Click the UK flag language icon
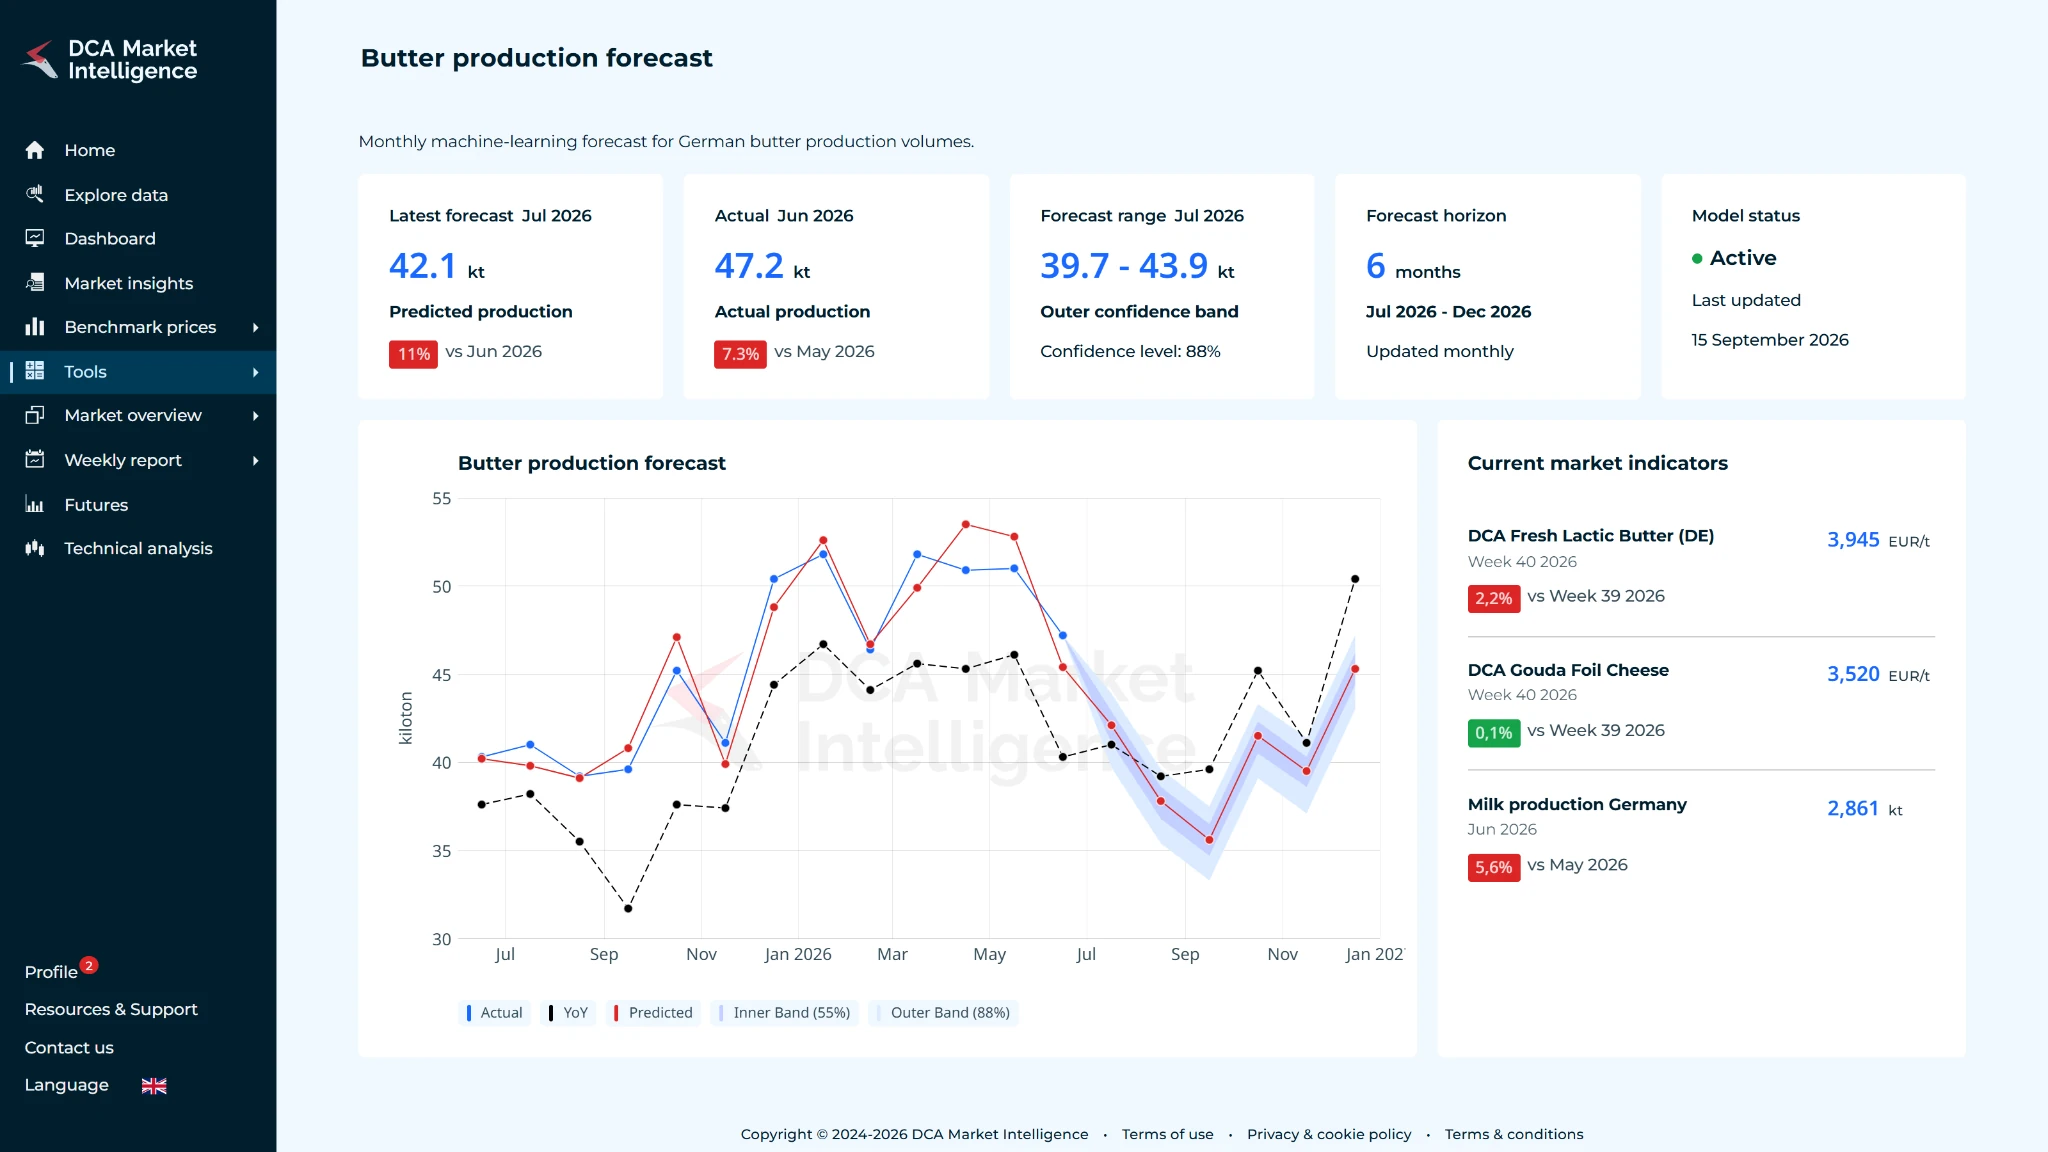2048x1152 pixels. pos(154,1086)
